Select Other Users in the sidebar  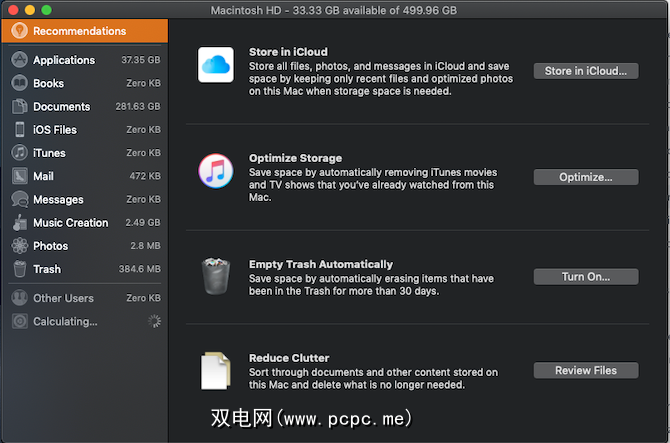[62, 298]
